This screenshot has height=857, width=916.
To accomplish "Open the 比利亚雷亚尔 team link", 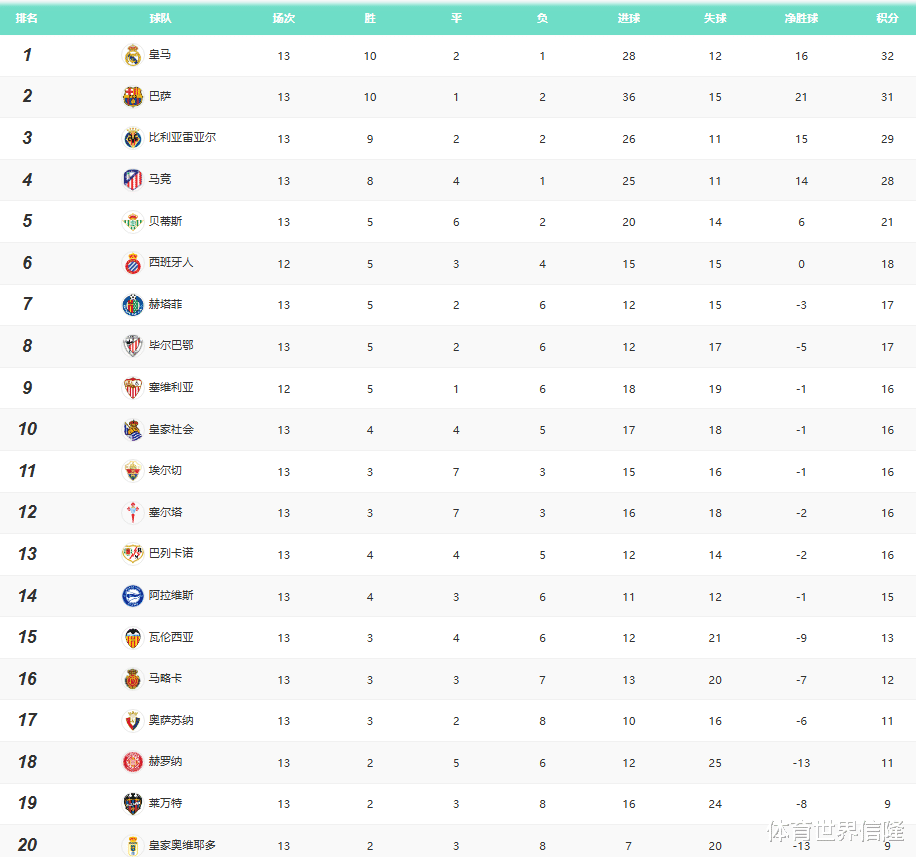I will point(182,137).
